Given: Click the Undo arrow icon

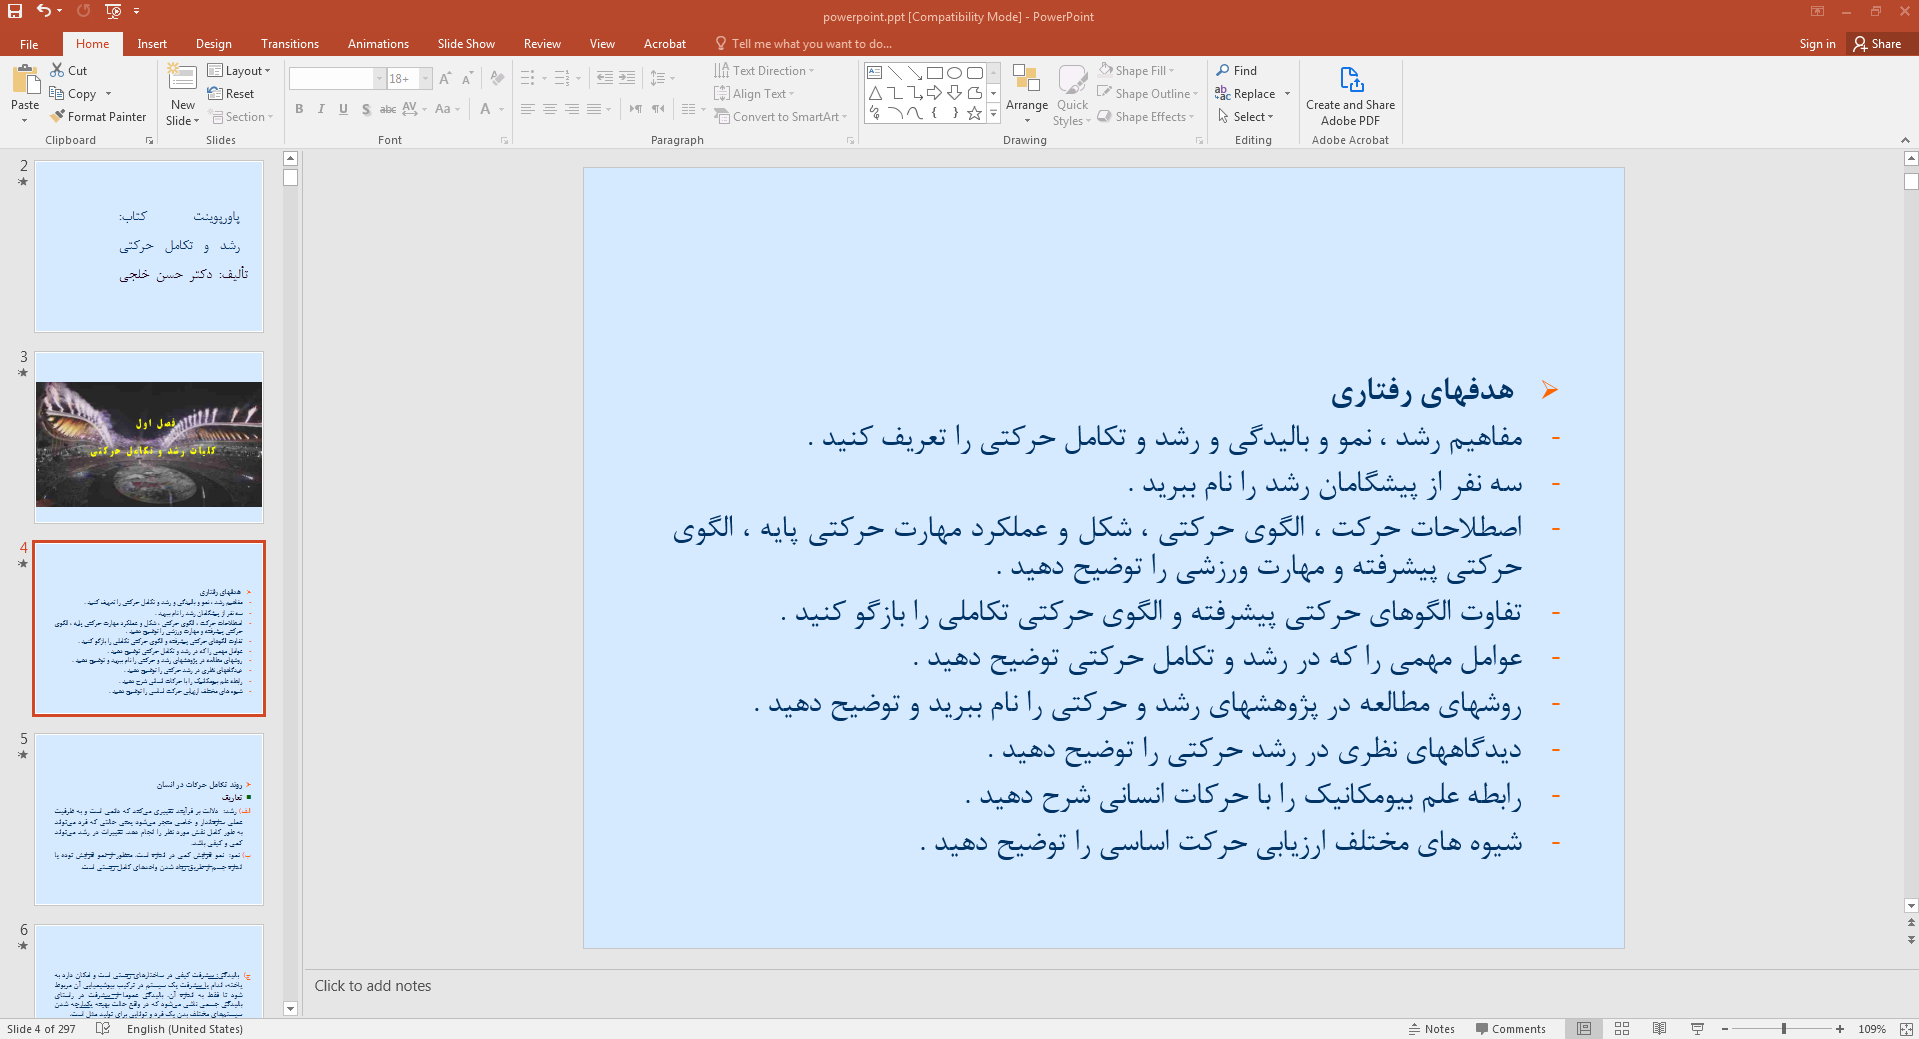Looking at the screenshot, I should 43,11.
